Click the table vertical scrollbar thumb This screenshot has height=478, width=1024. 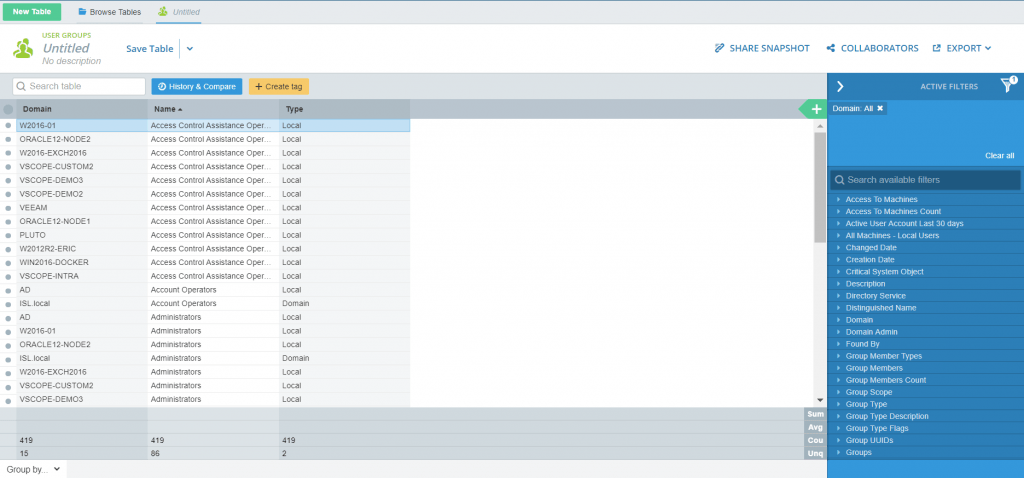click(x=820, y=187)
